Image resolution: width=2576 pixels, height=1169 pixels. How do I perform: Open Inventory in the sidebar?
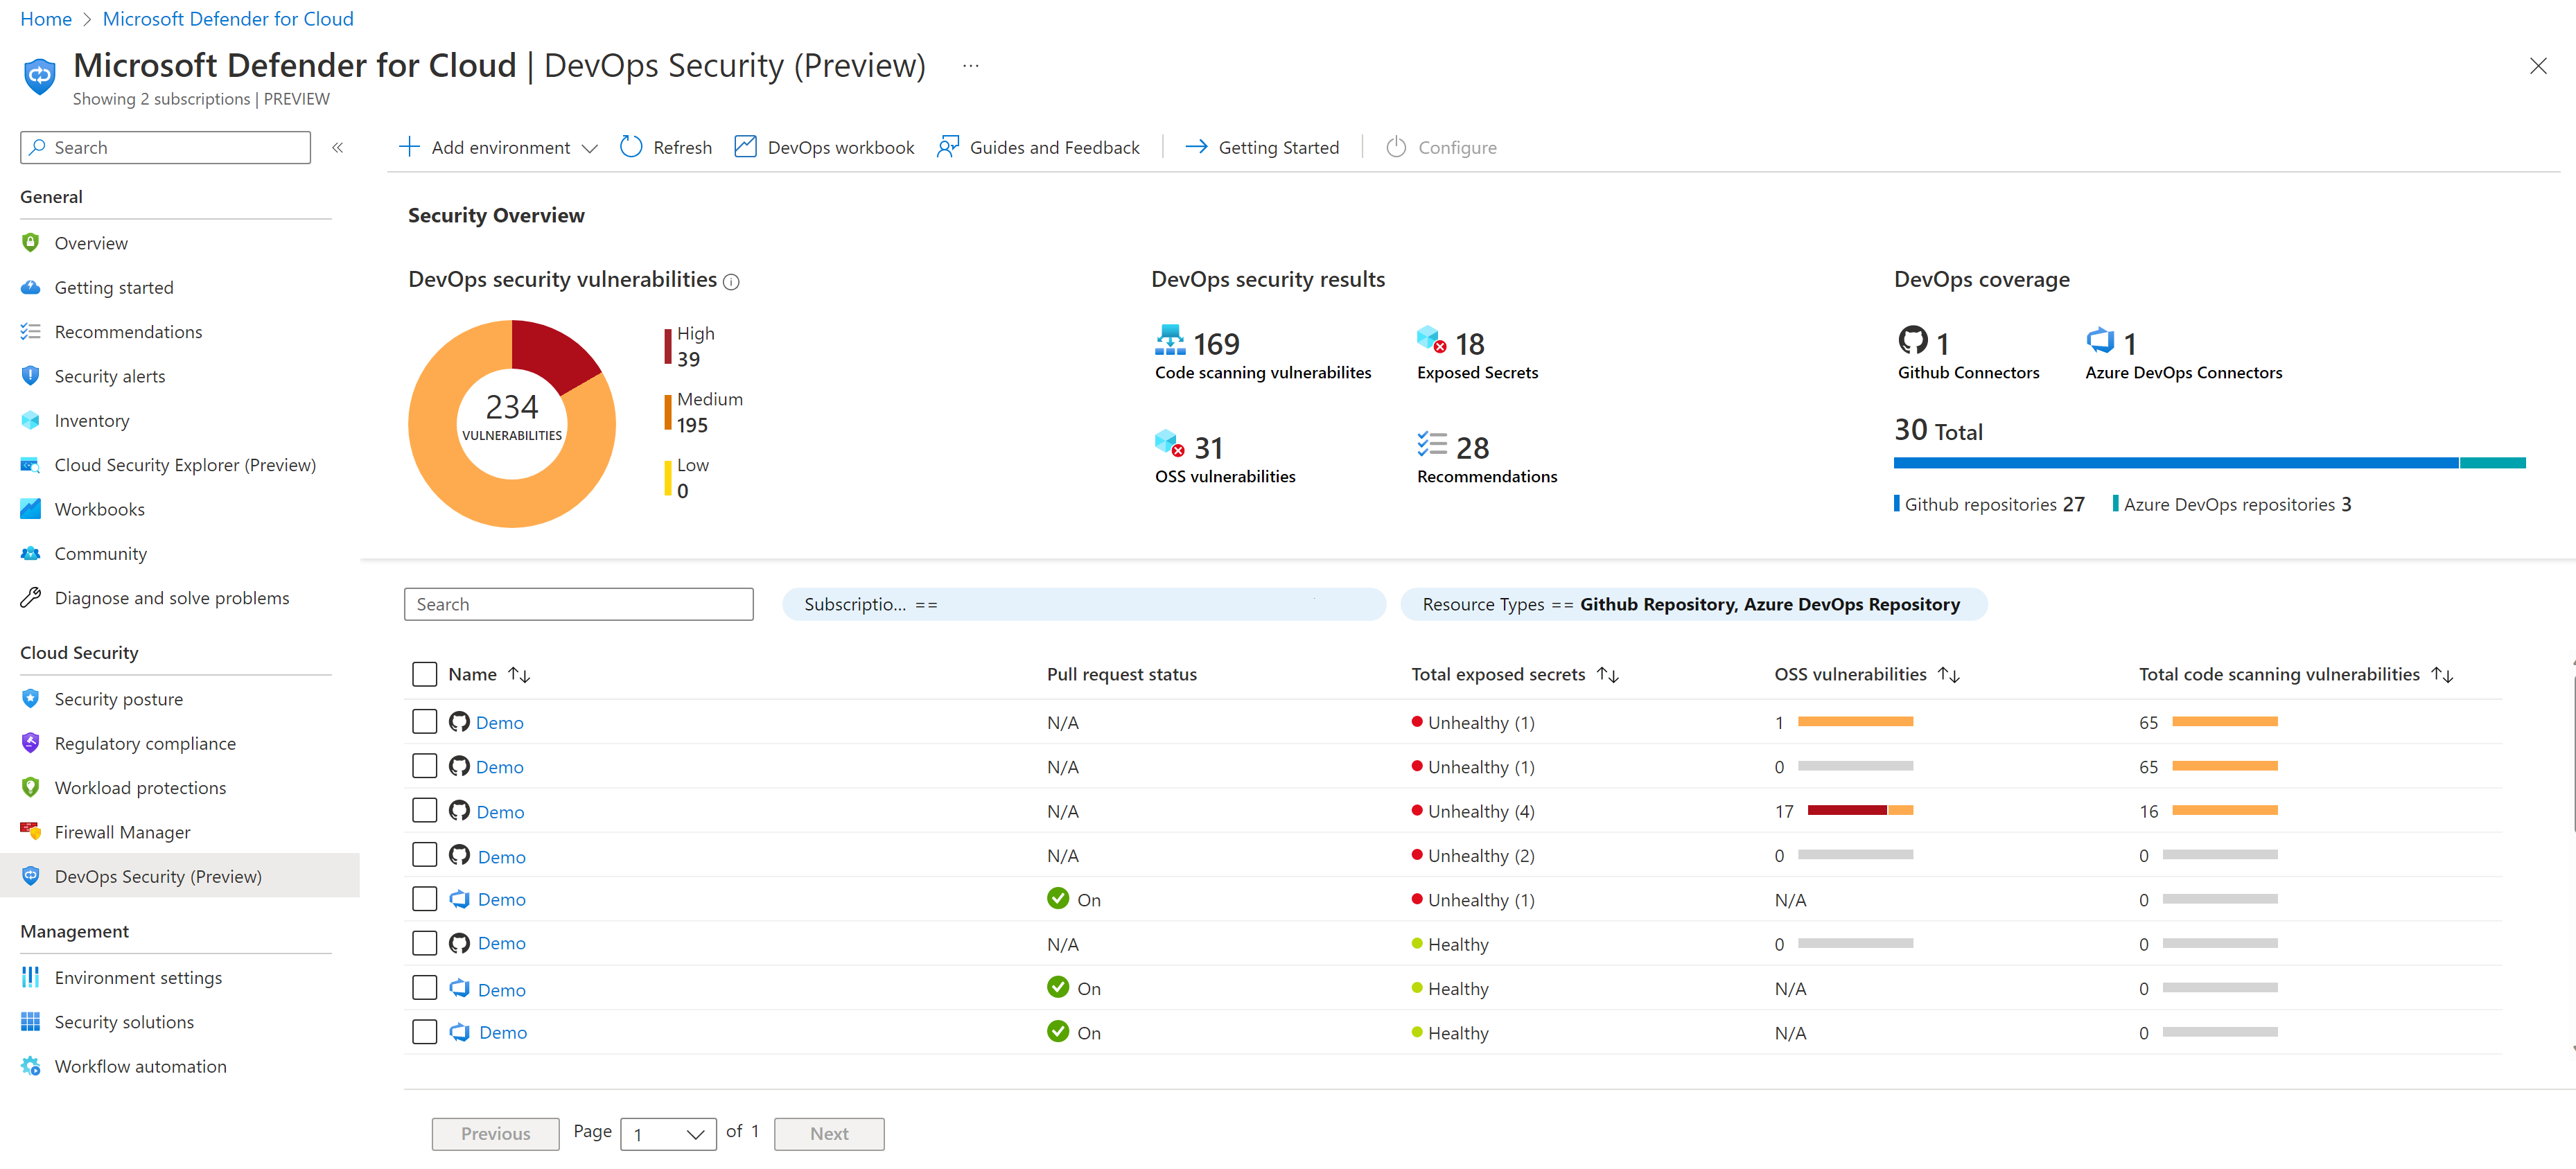[92, 420]
